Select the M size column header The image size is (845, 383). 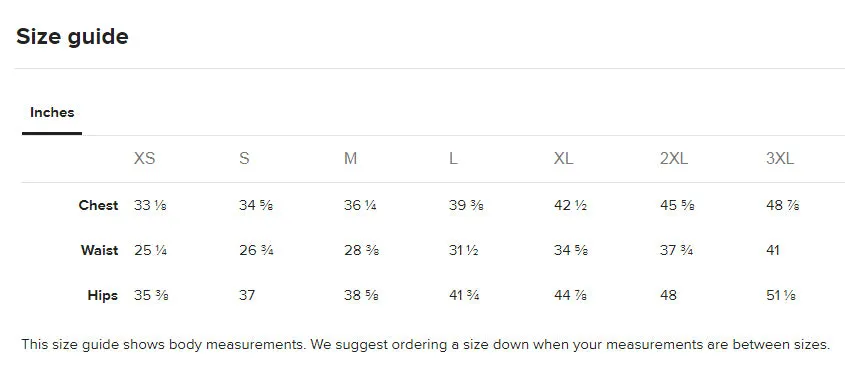[350, 159]
